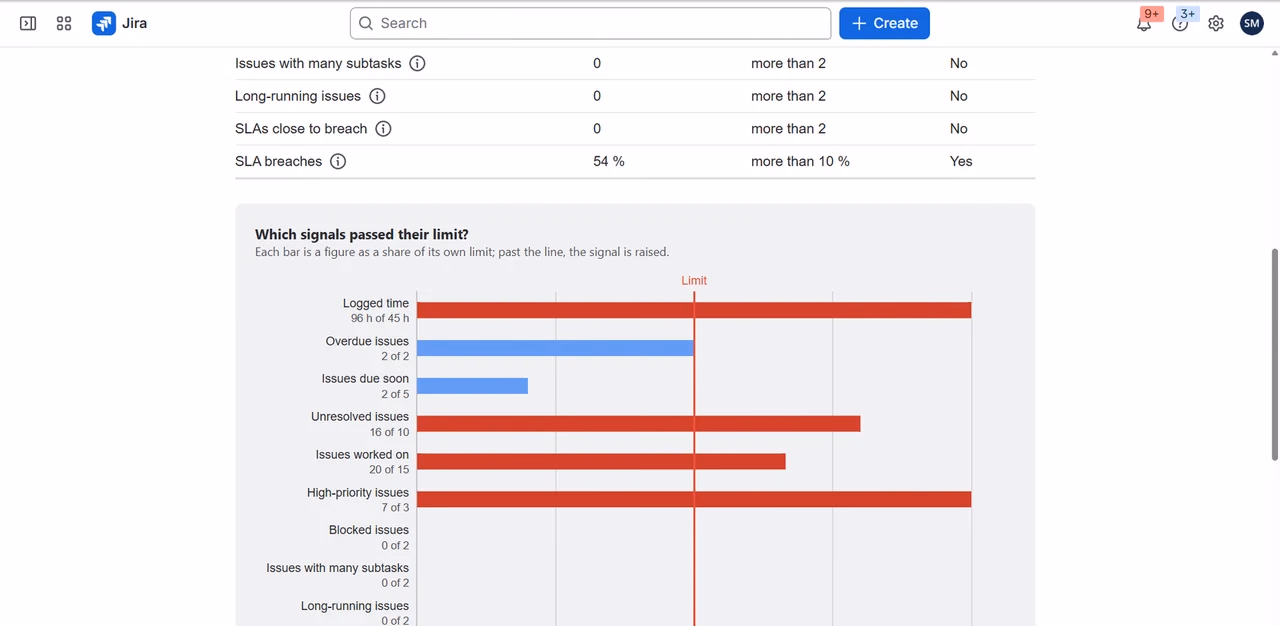Open the notifications bell
This screenshot has width=1280, height=626.
point(1144,23)
